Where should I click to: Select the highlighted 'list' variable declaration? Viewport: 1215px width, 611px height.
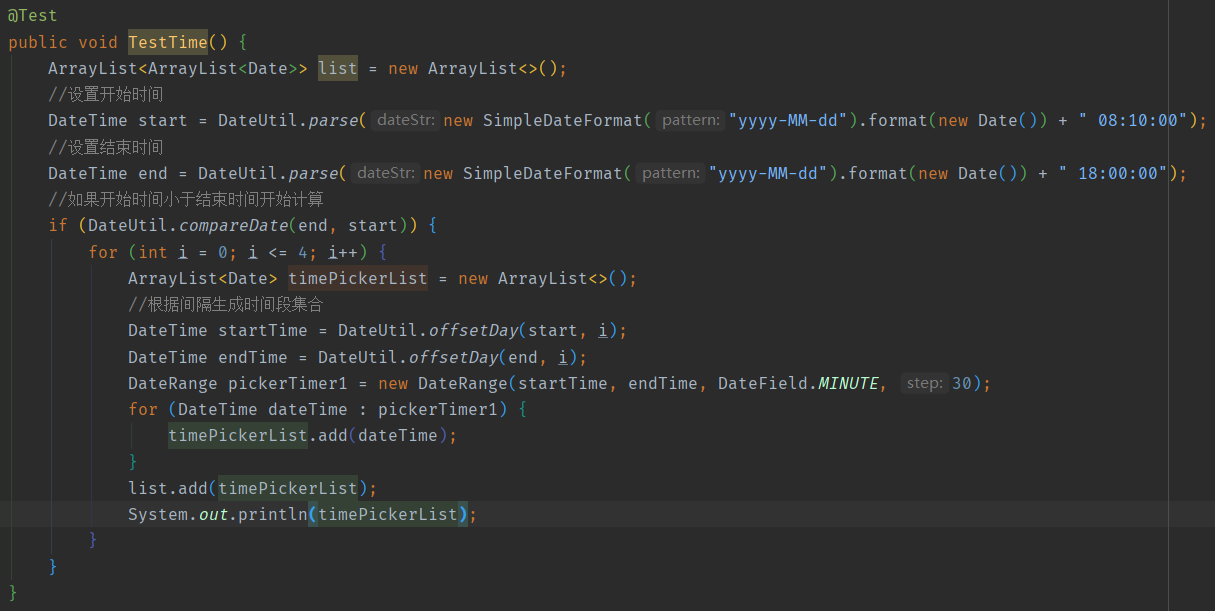tap(338, 68)
